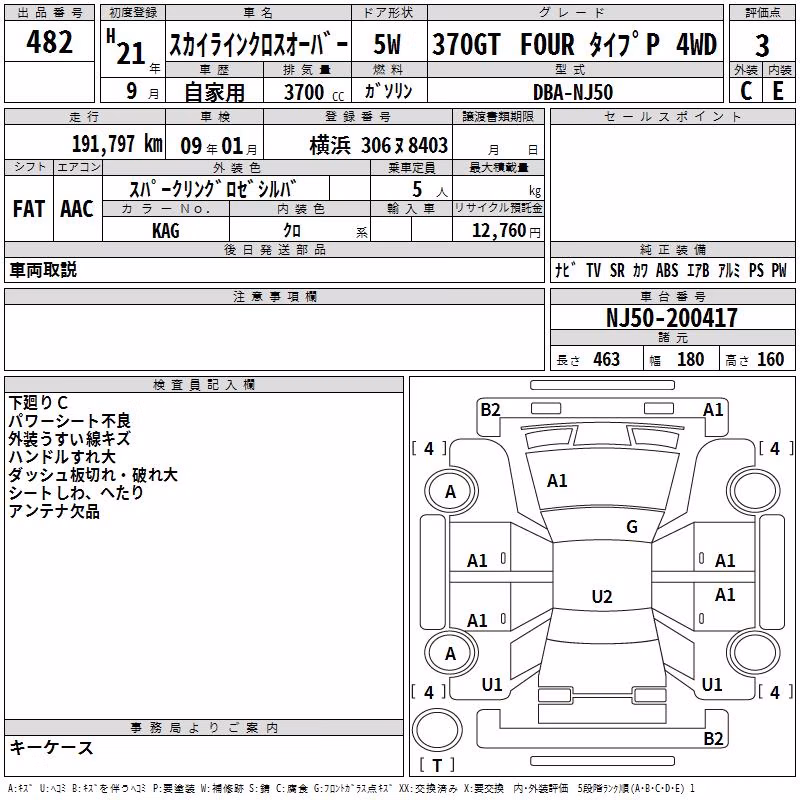800x800 pixels.
Task: Select the car name スカイラインクロスオーバー
Action: tap(259, 45)
